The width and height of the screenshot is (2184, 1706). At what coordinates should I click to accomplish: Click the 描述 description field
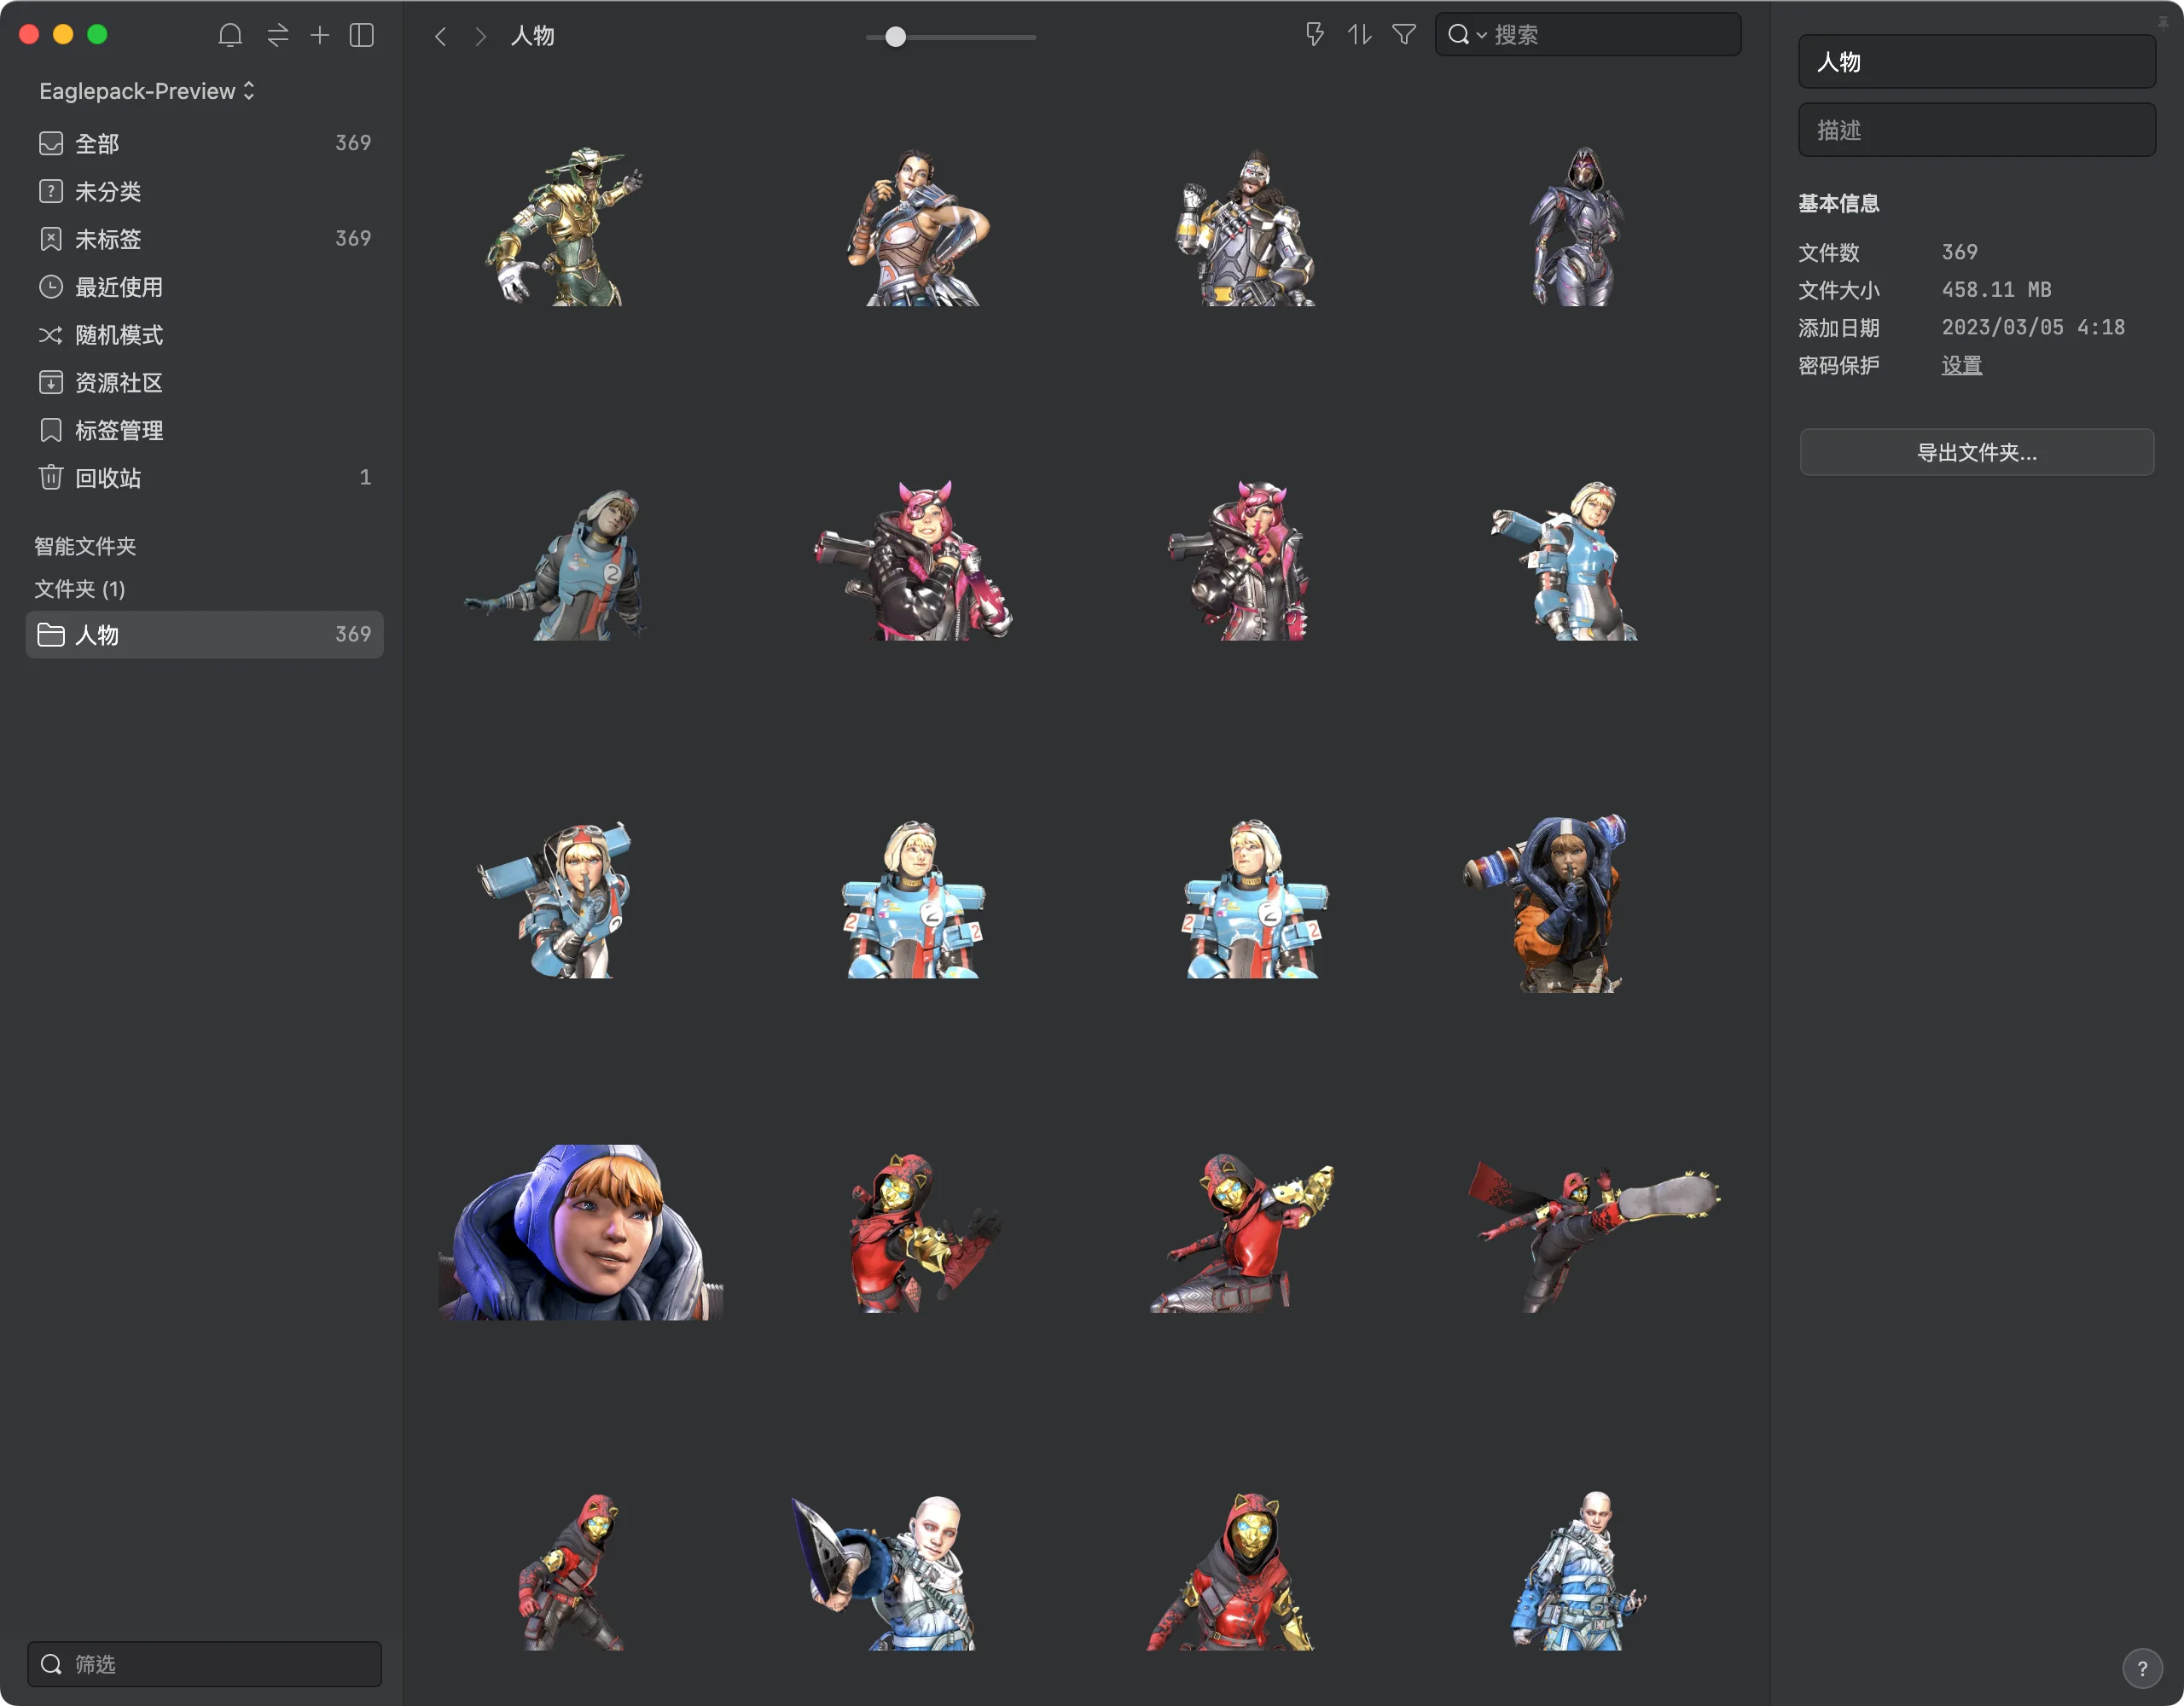tap(1976, 130)
